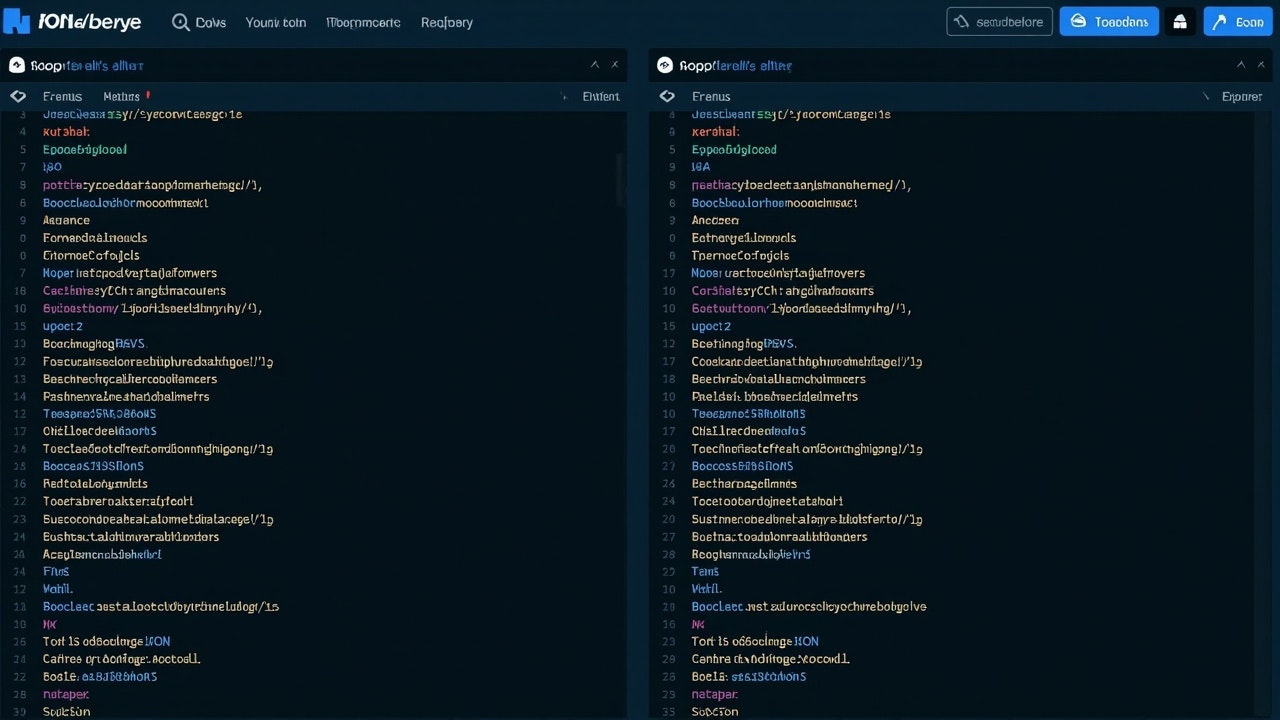
Task: Click 'Chilloerdeelfloorts' line in left panel
Action: [x=100, y=432]
